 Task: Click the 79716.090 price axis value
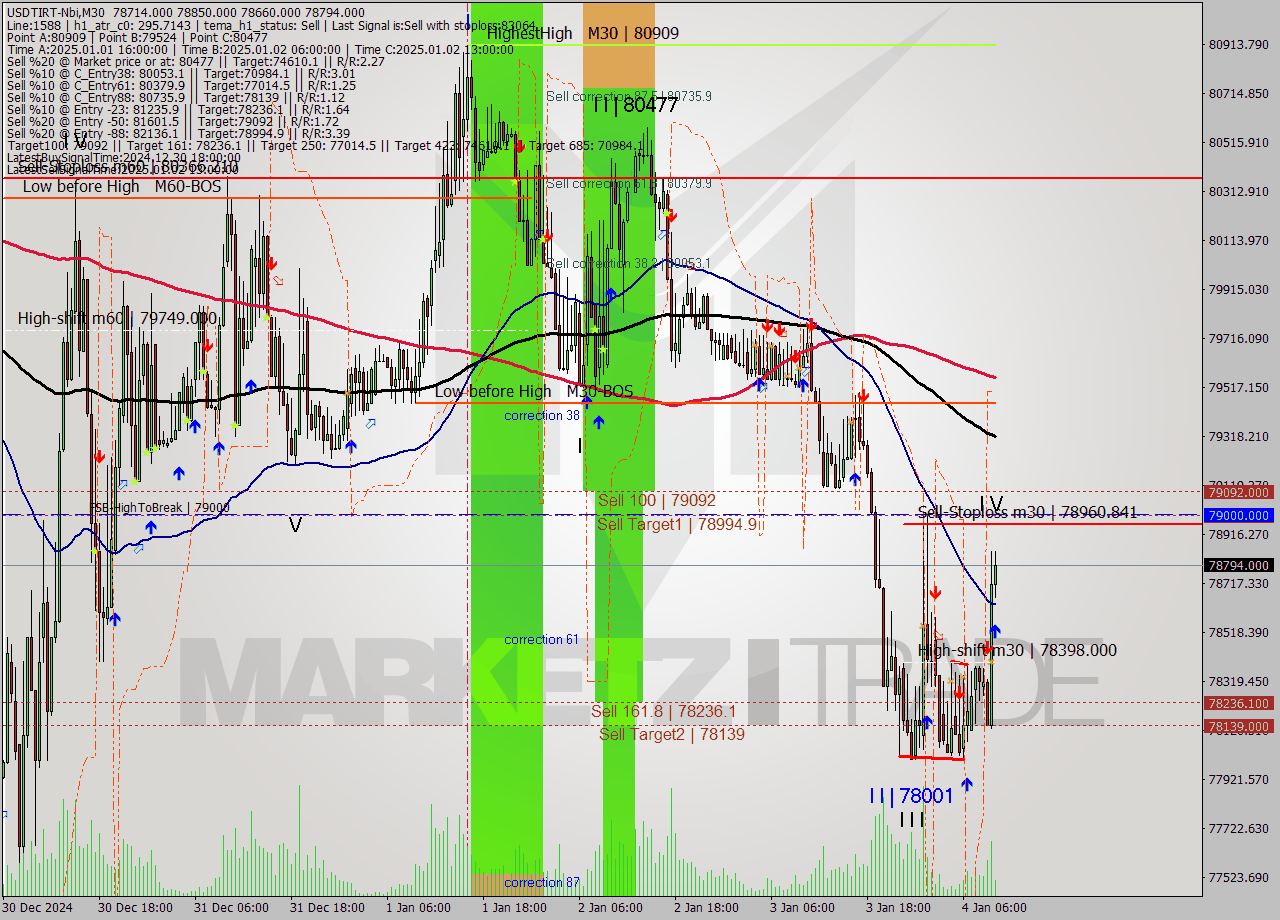[1238, 338]
